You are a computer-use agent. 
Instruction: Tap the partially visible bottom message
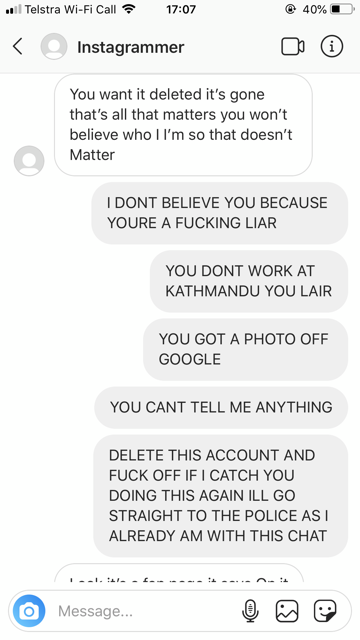click(179, 573)
